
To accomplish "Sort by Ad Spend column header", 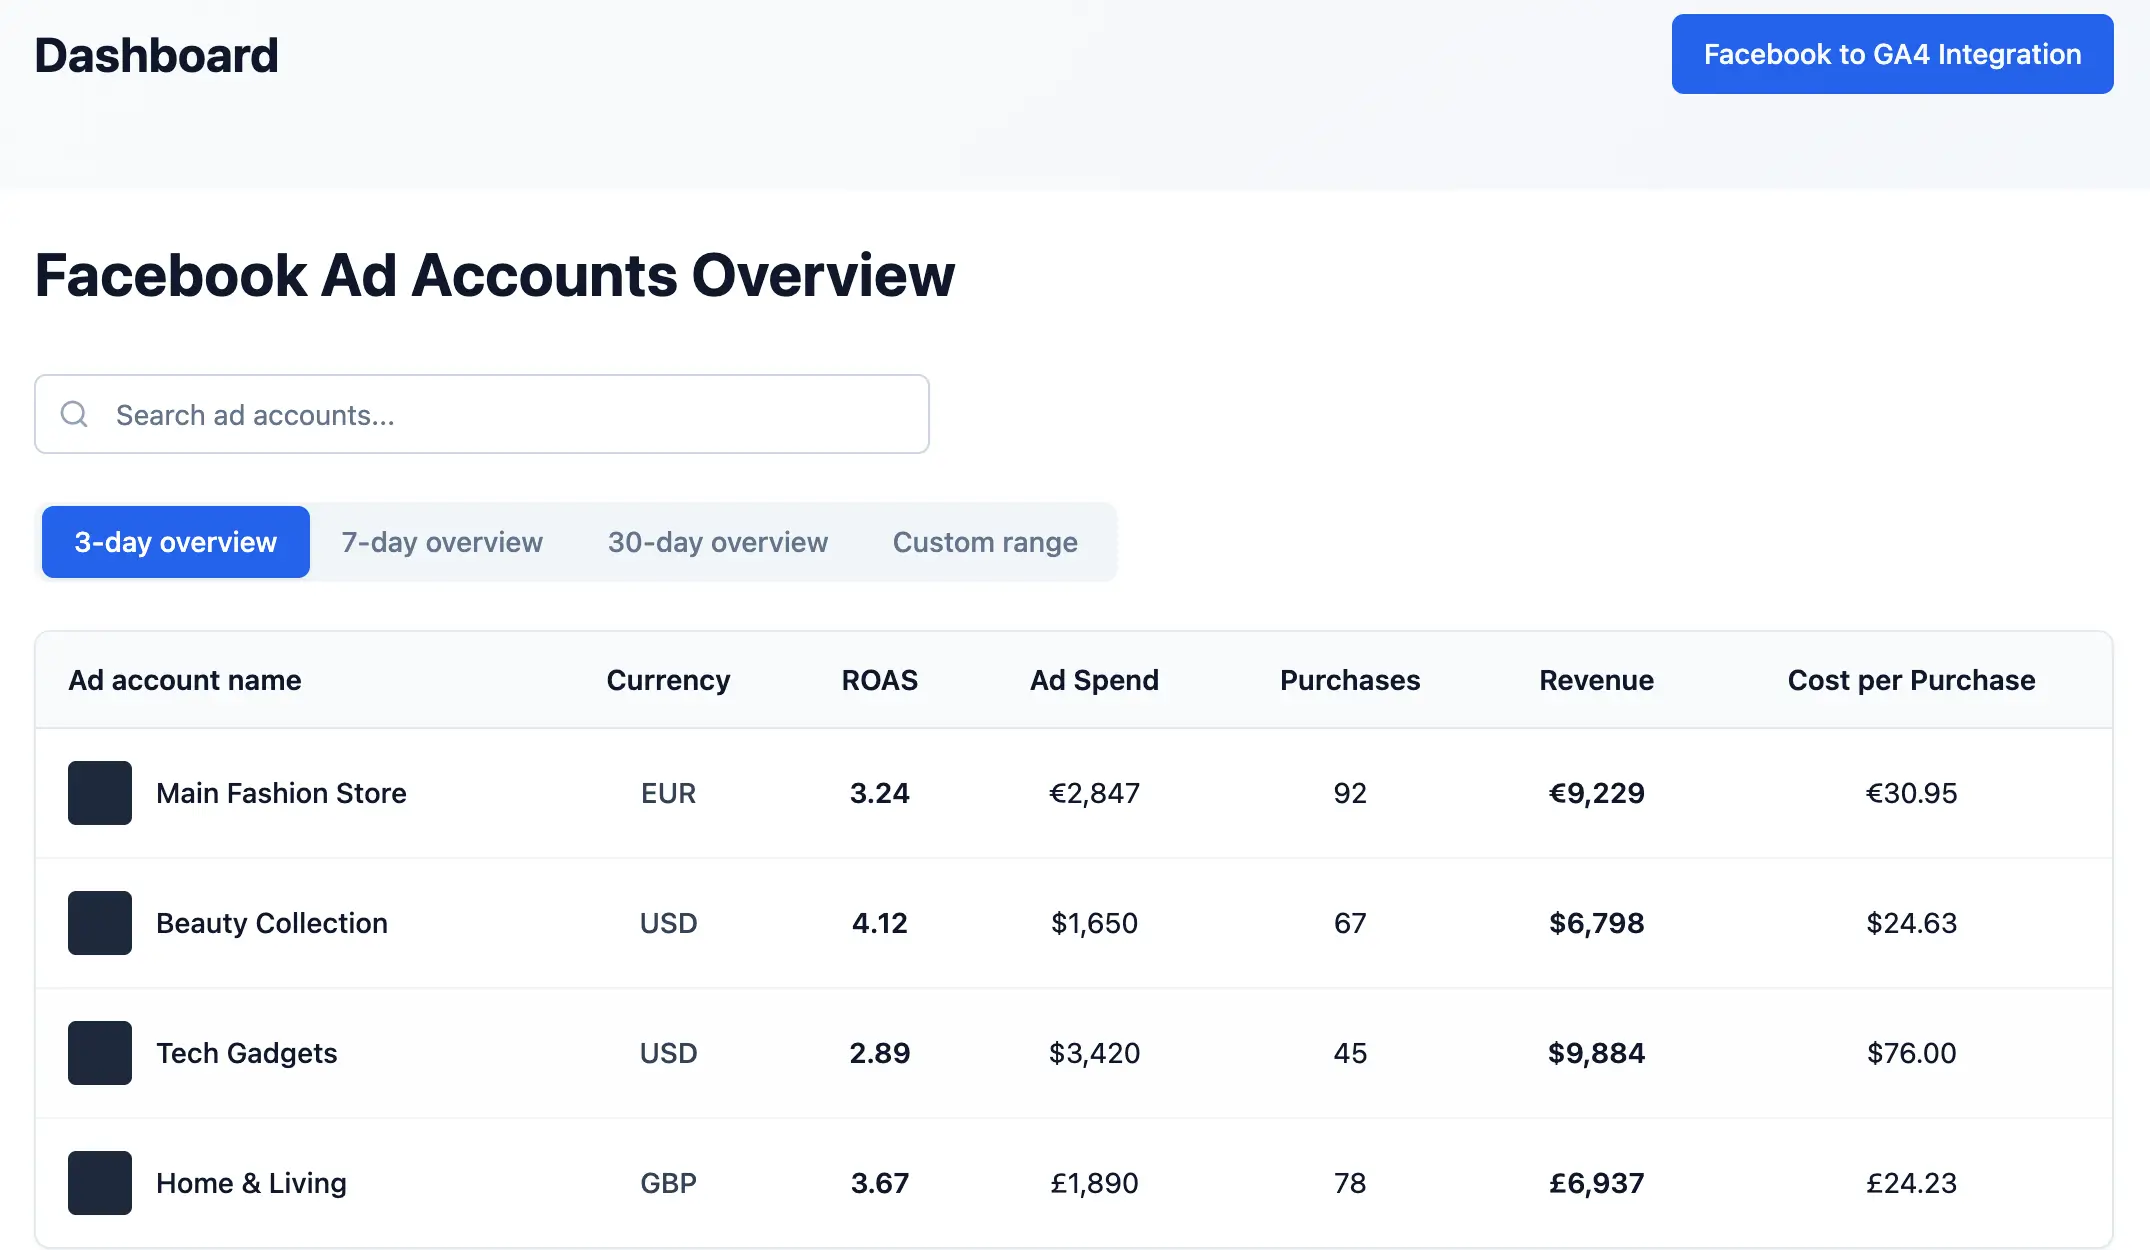I will coord(1094,680).
